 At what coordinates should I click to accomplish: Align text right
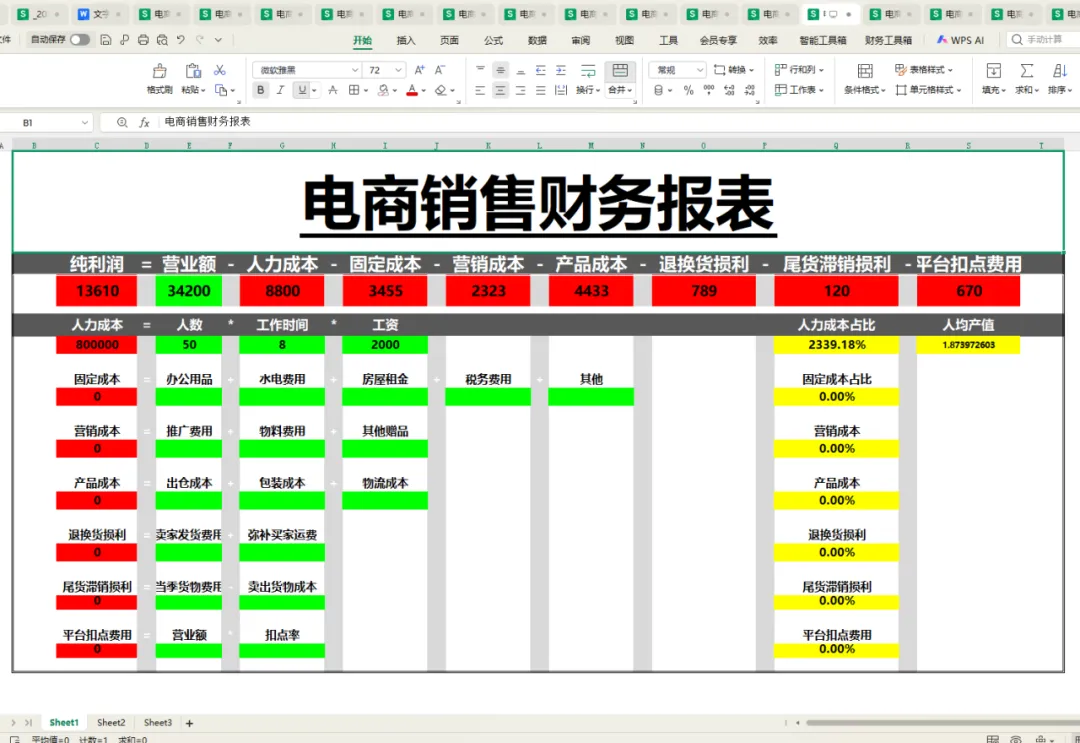pyautogui.click(x=521, y=90)
